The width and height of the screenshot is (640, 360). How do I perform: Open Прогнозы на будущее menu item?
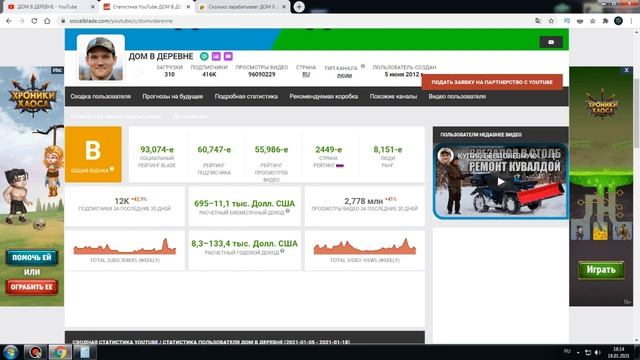173,97
